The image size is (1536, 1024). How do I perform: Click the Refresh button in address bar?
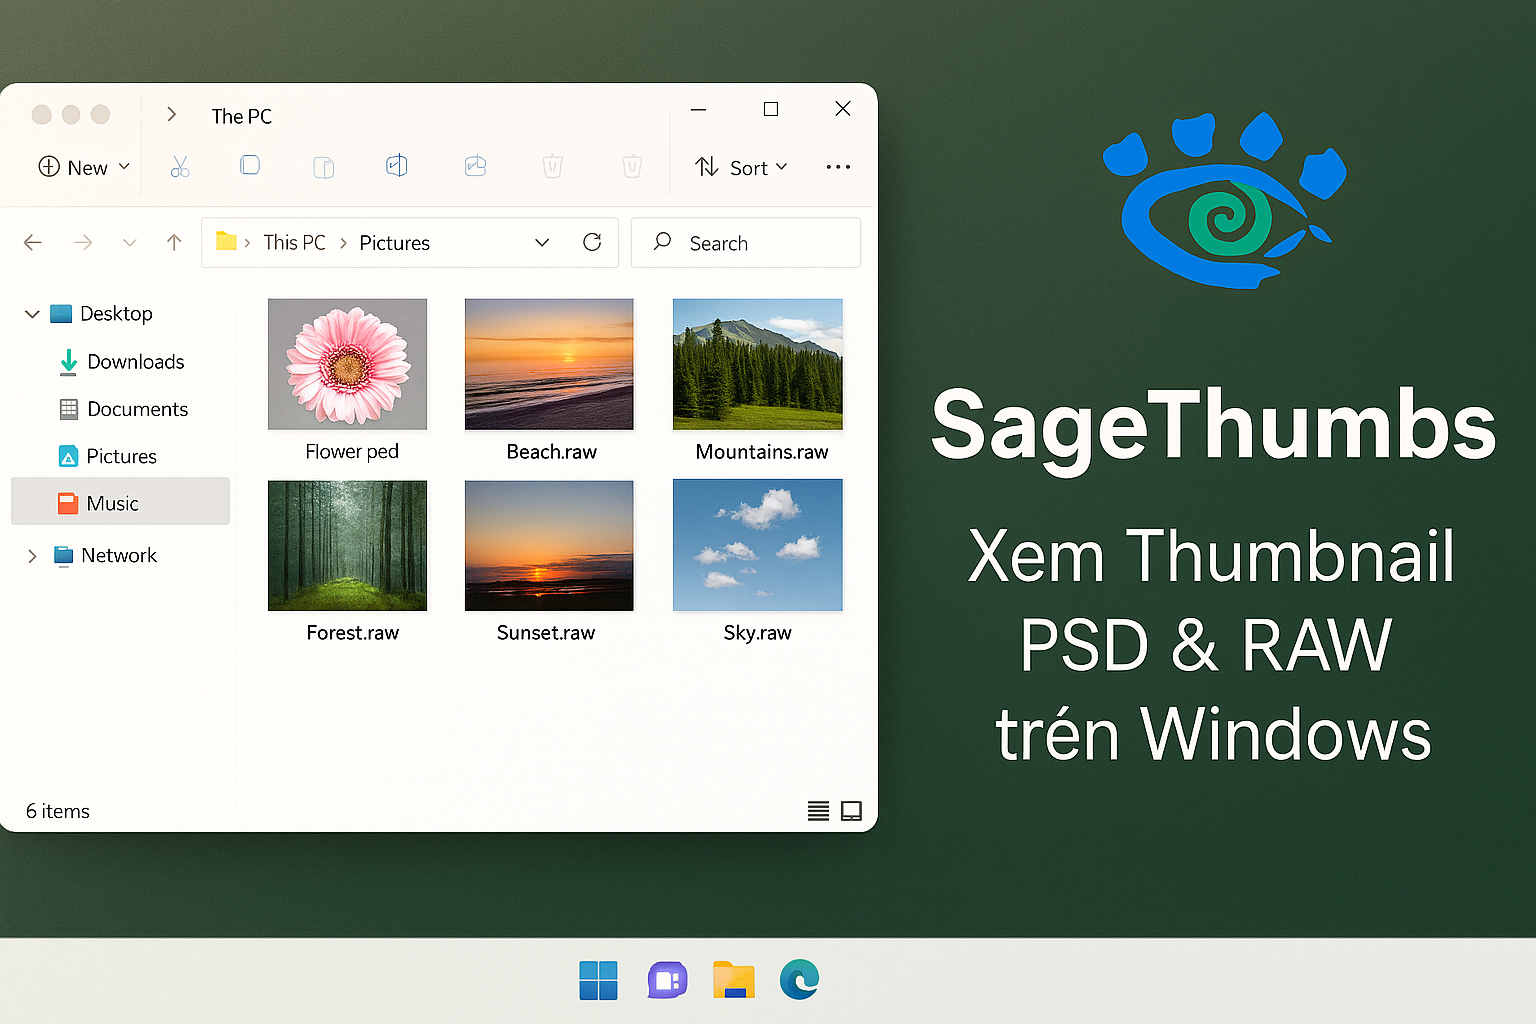coord(592,242)
